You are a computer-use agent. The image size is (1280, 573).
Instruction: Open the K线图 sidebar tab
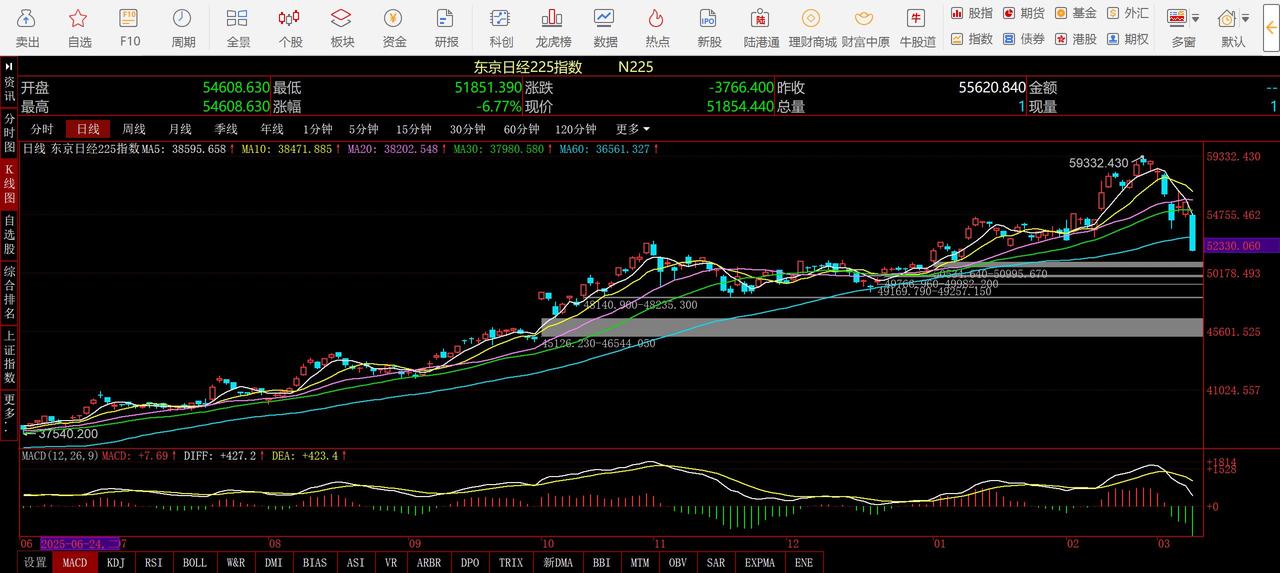[9, 184]
